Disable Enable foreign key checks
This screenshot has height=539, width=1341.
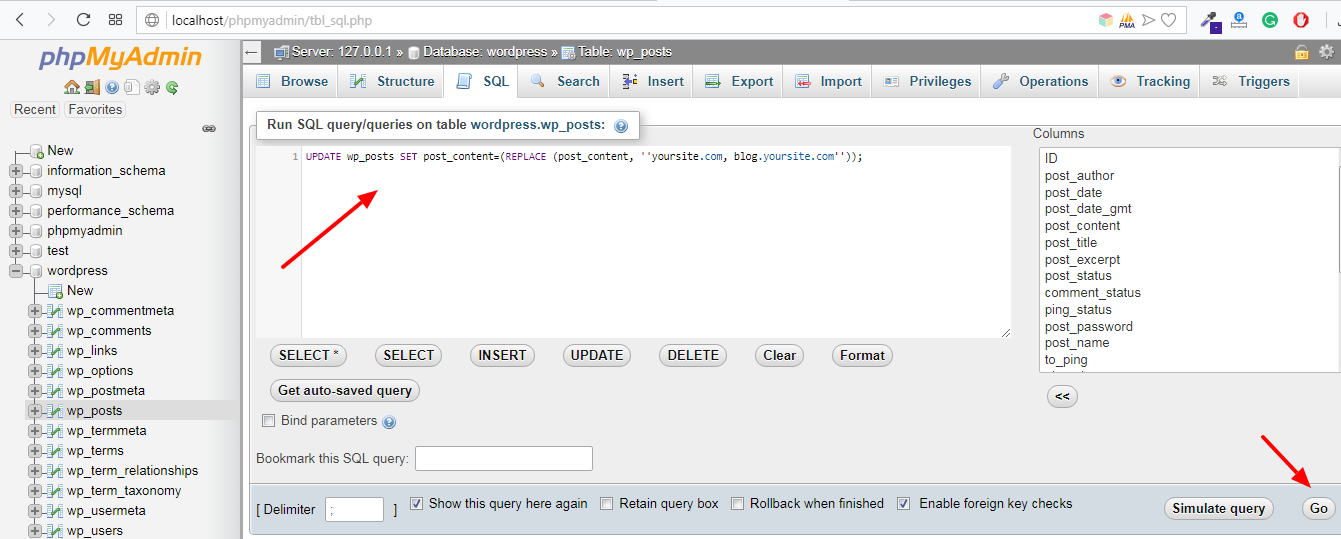pyautogui.click(x=904, y=504)
